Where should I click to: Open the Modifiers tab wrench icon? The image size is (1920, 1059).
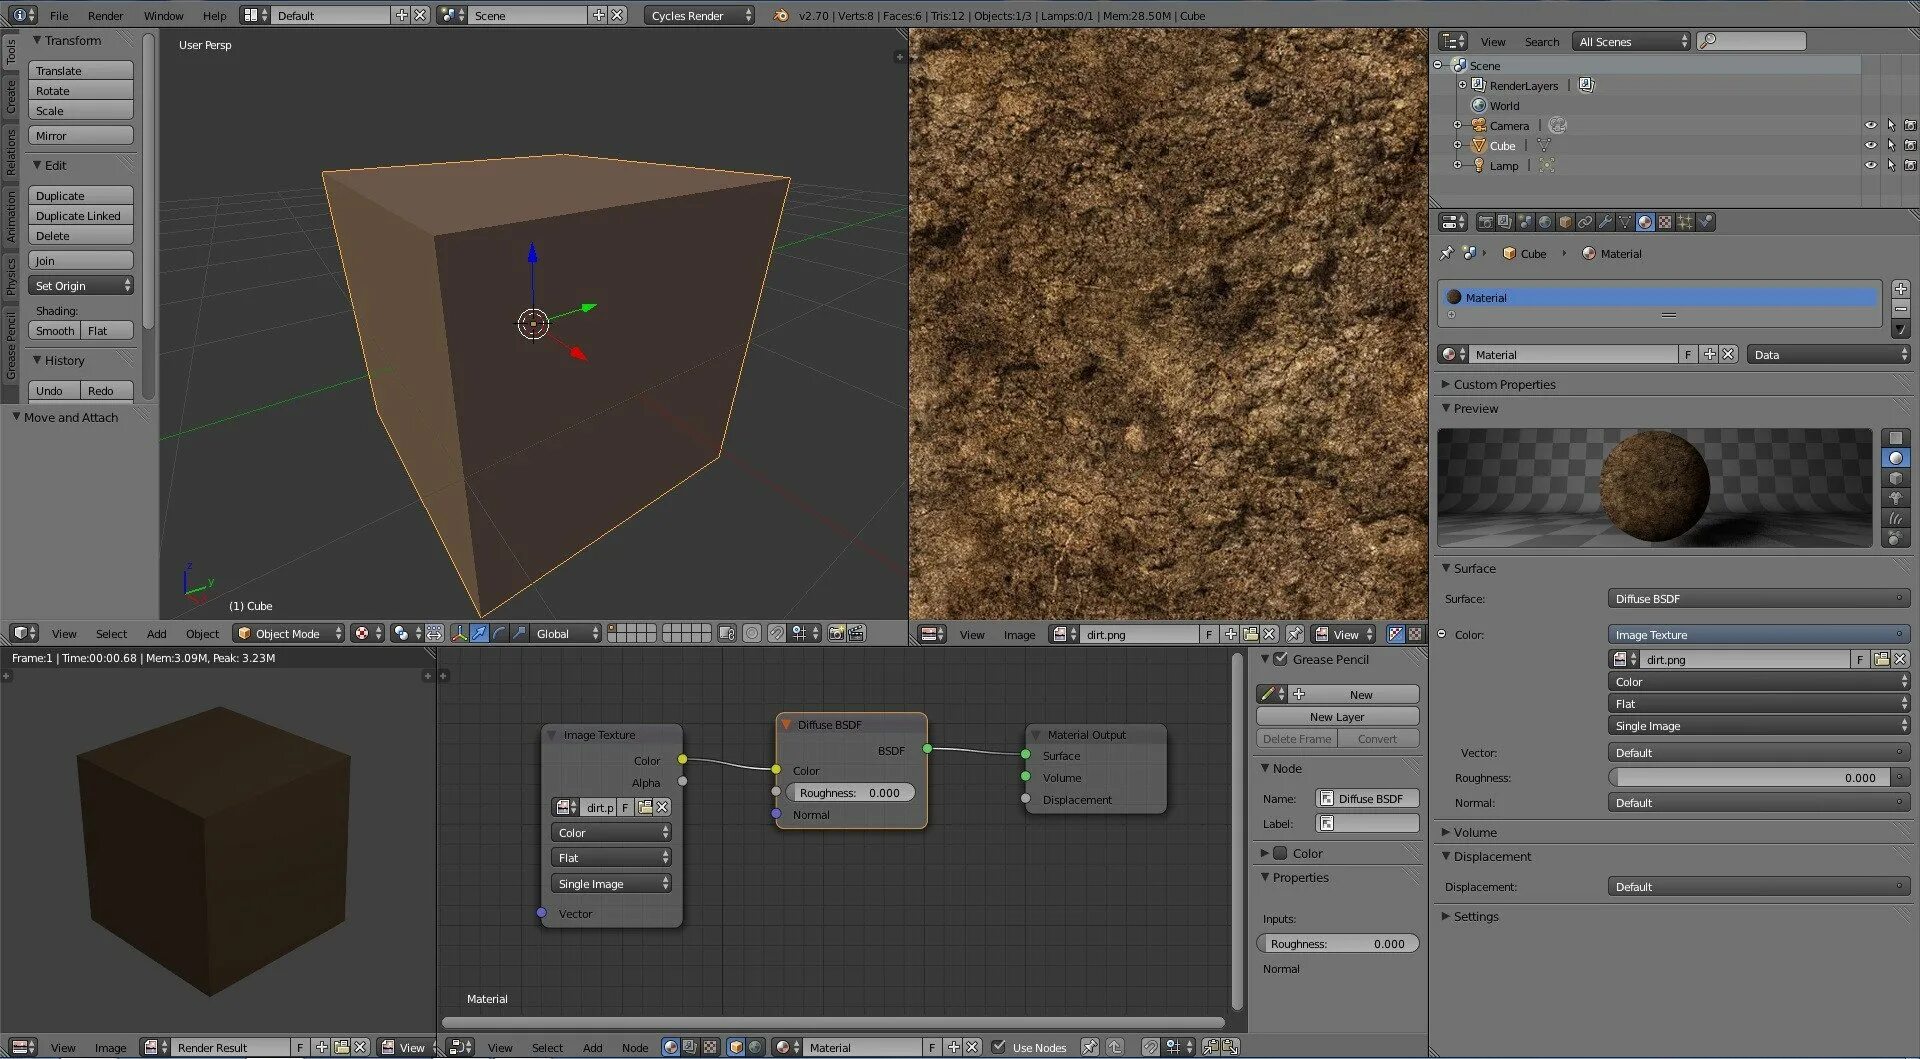[x=1605, y=222]
